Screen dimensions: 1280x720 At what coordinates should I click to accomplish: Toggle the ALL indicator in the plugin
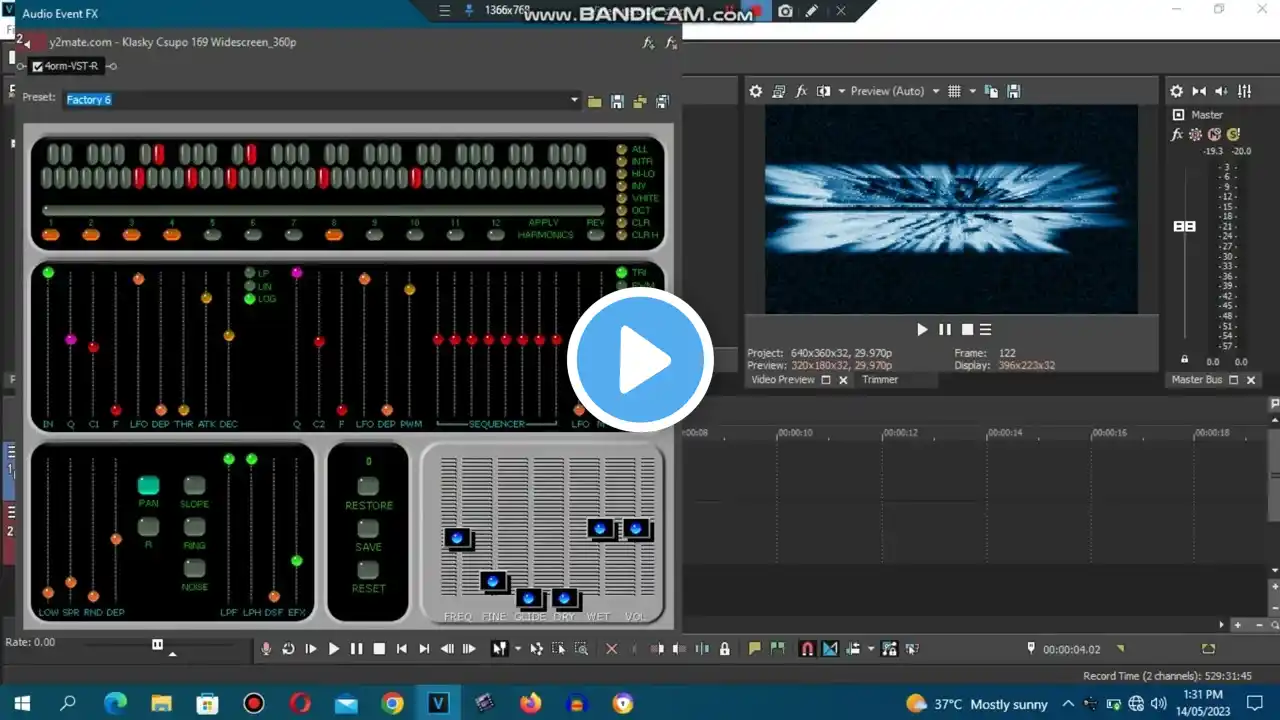click(x=621, y=150)
